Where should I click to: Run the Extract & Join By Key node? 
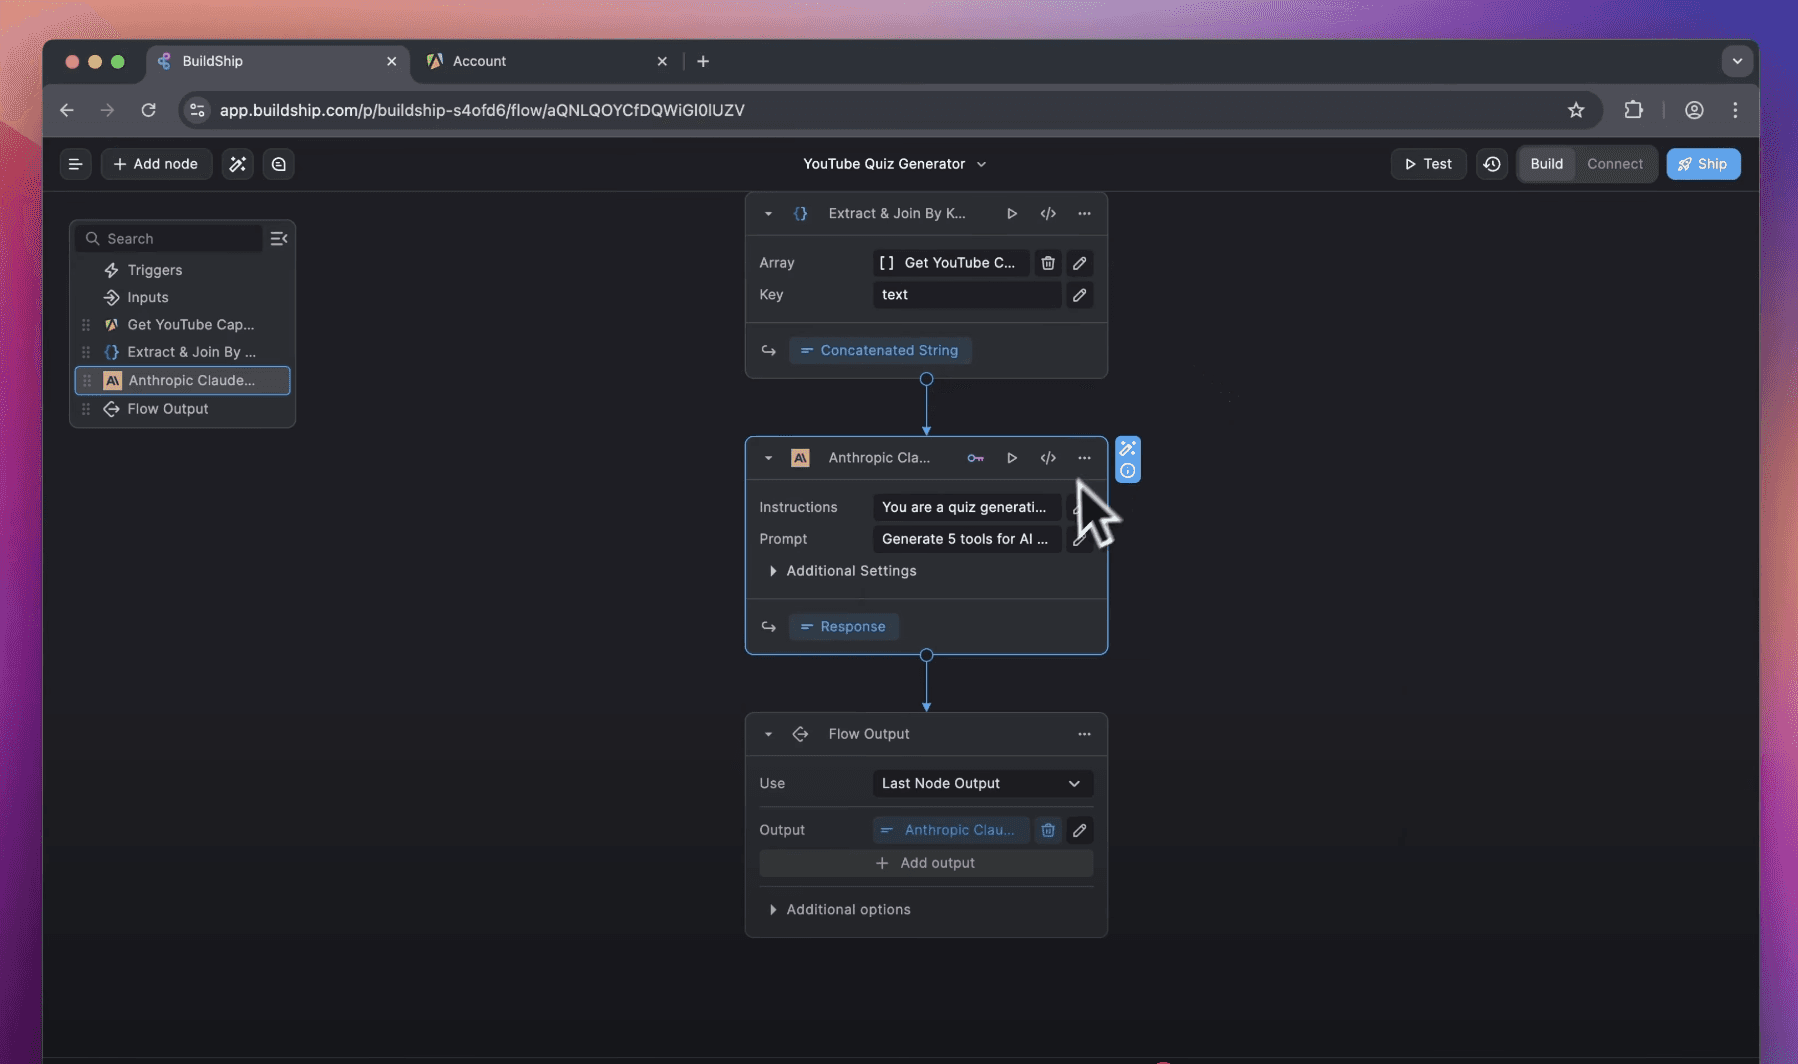coord(1012,214)
